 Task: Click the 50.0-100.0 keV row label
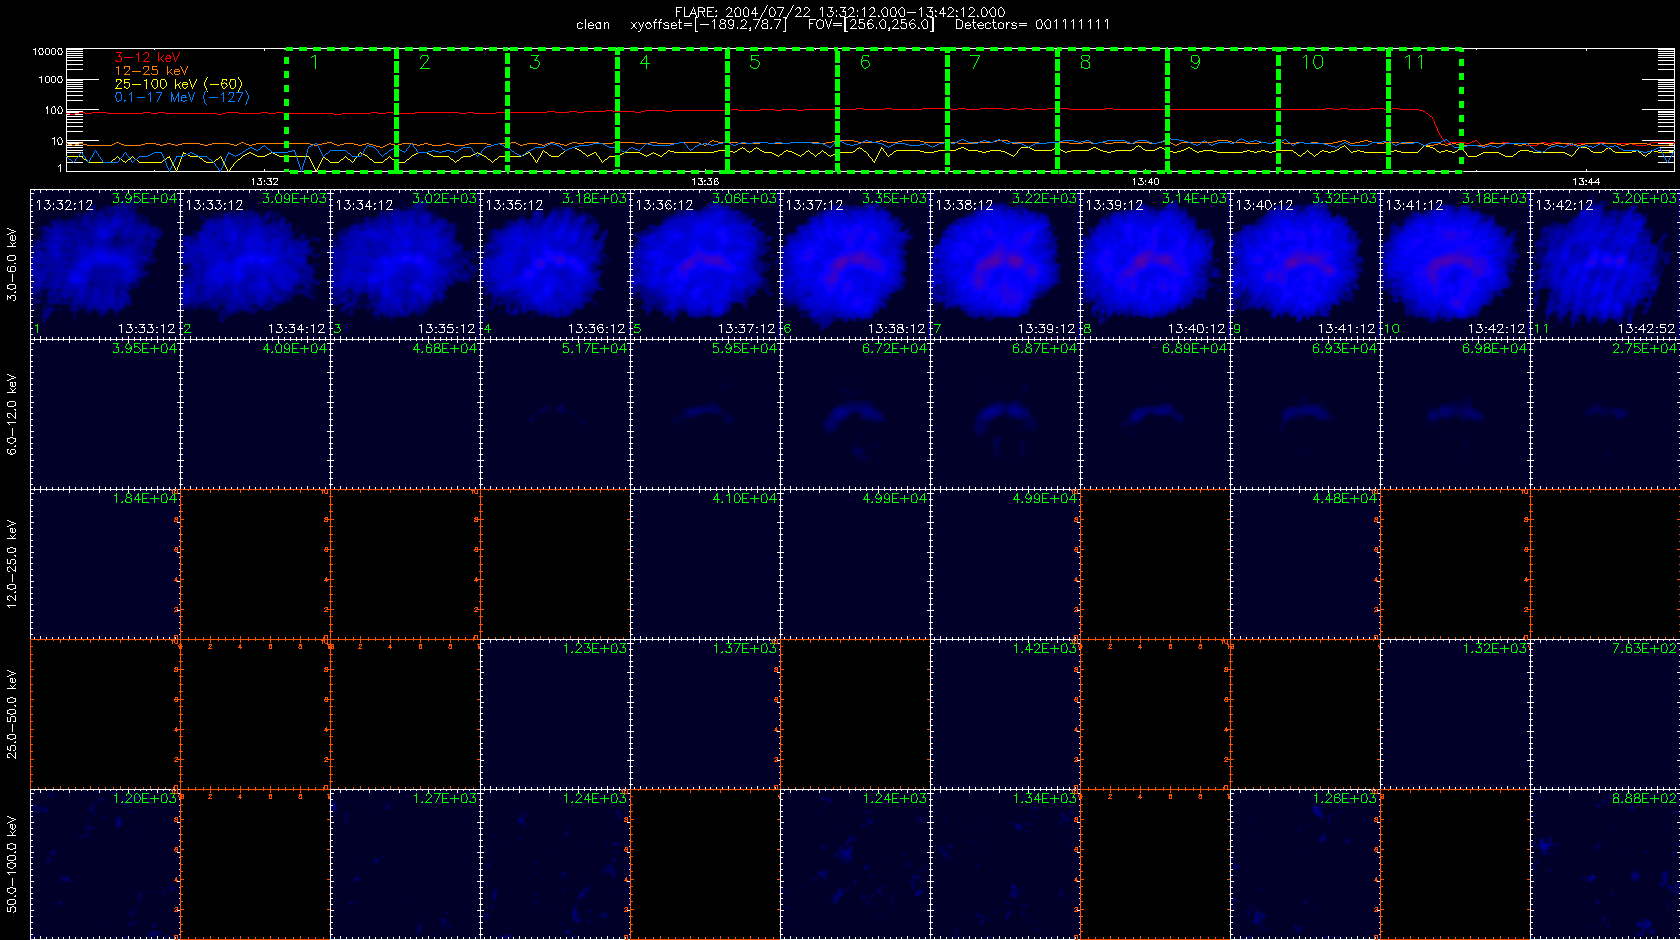12,864
